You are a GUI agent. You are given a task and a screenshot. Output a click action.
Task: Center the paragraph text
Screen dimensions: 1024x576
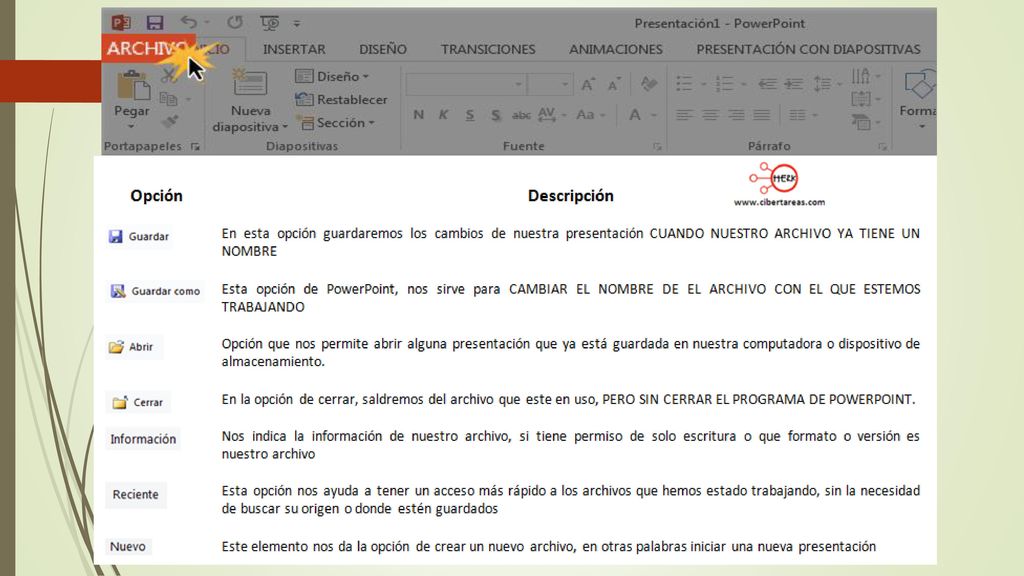710,115
